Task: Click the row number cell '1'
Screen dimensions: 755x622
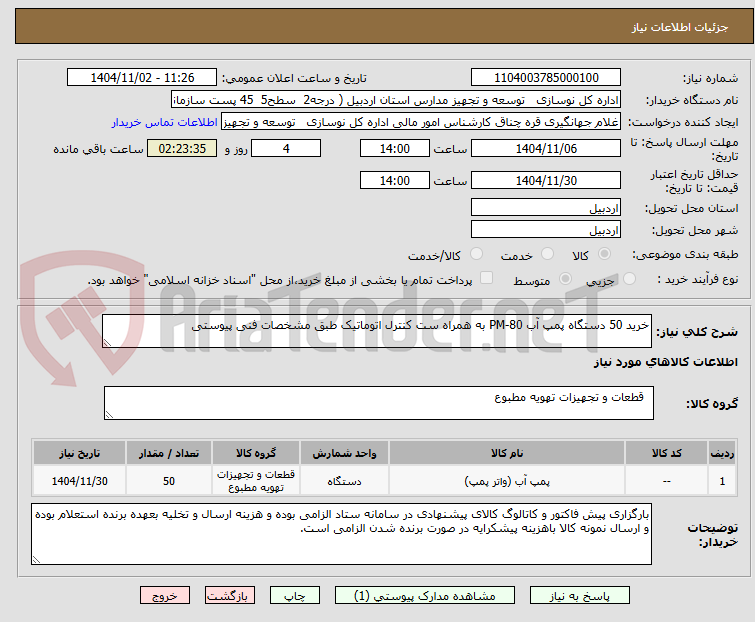Action: click(x=722, y=480)
